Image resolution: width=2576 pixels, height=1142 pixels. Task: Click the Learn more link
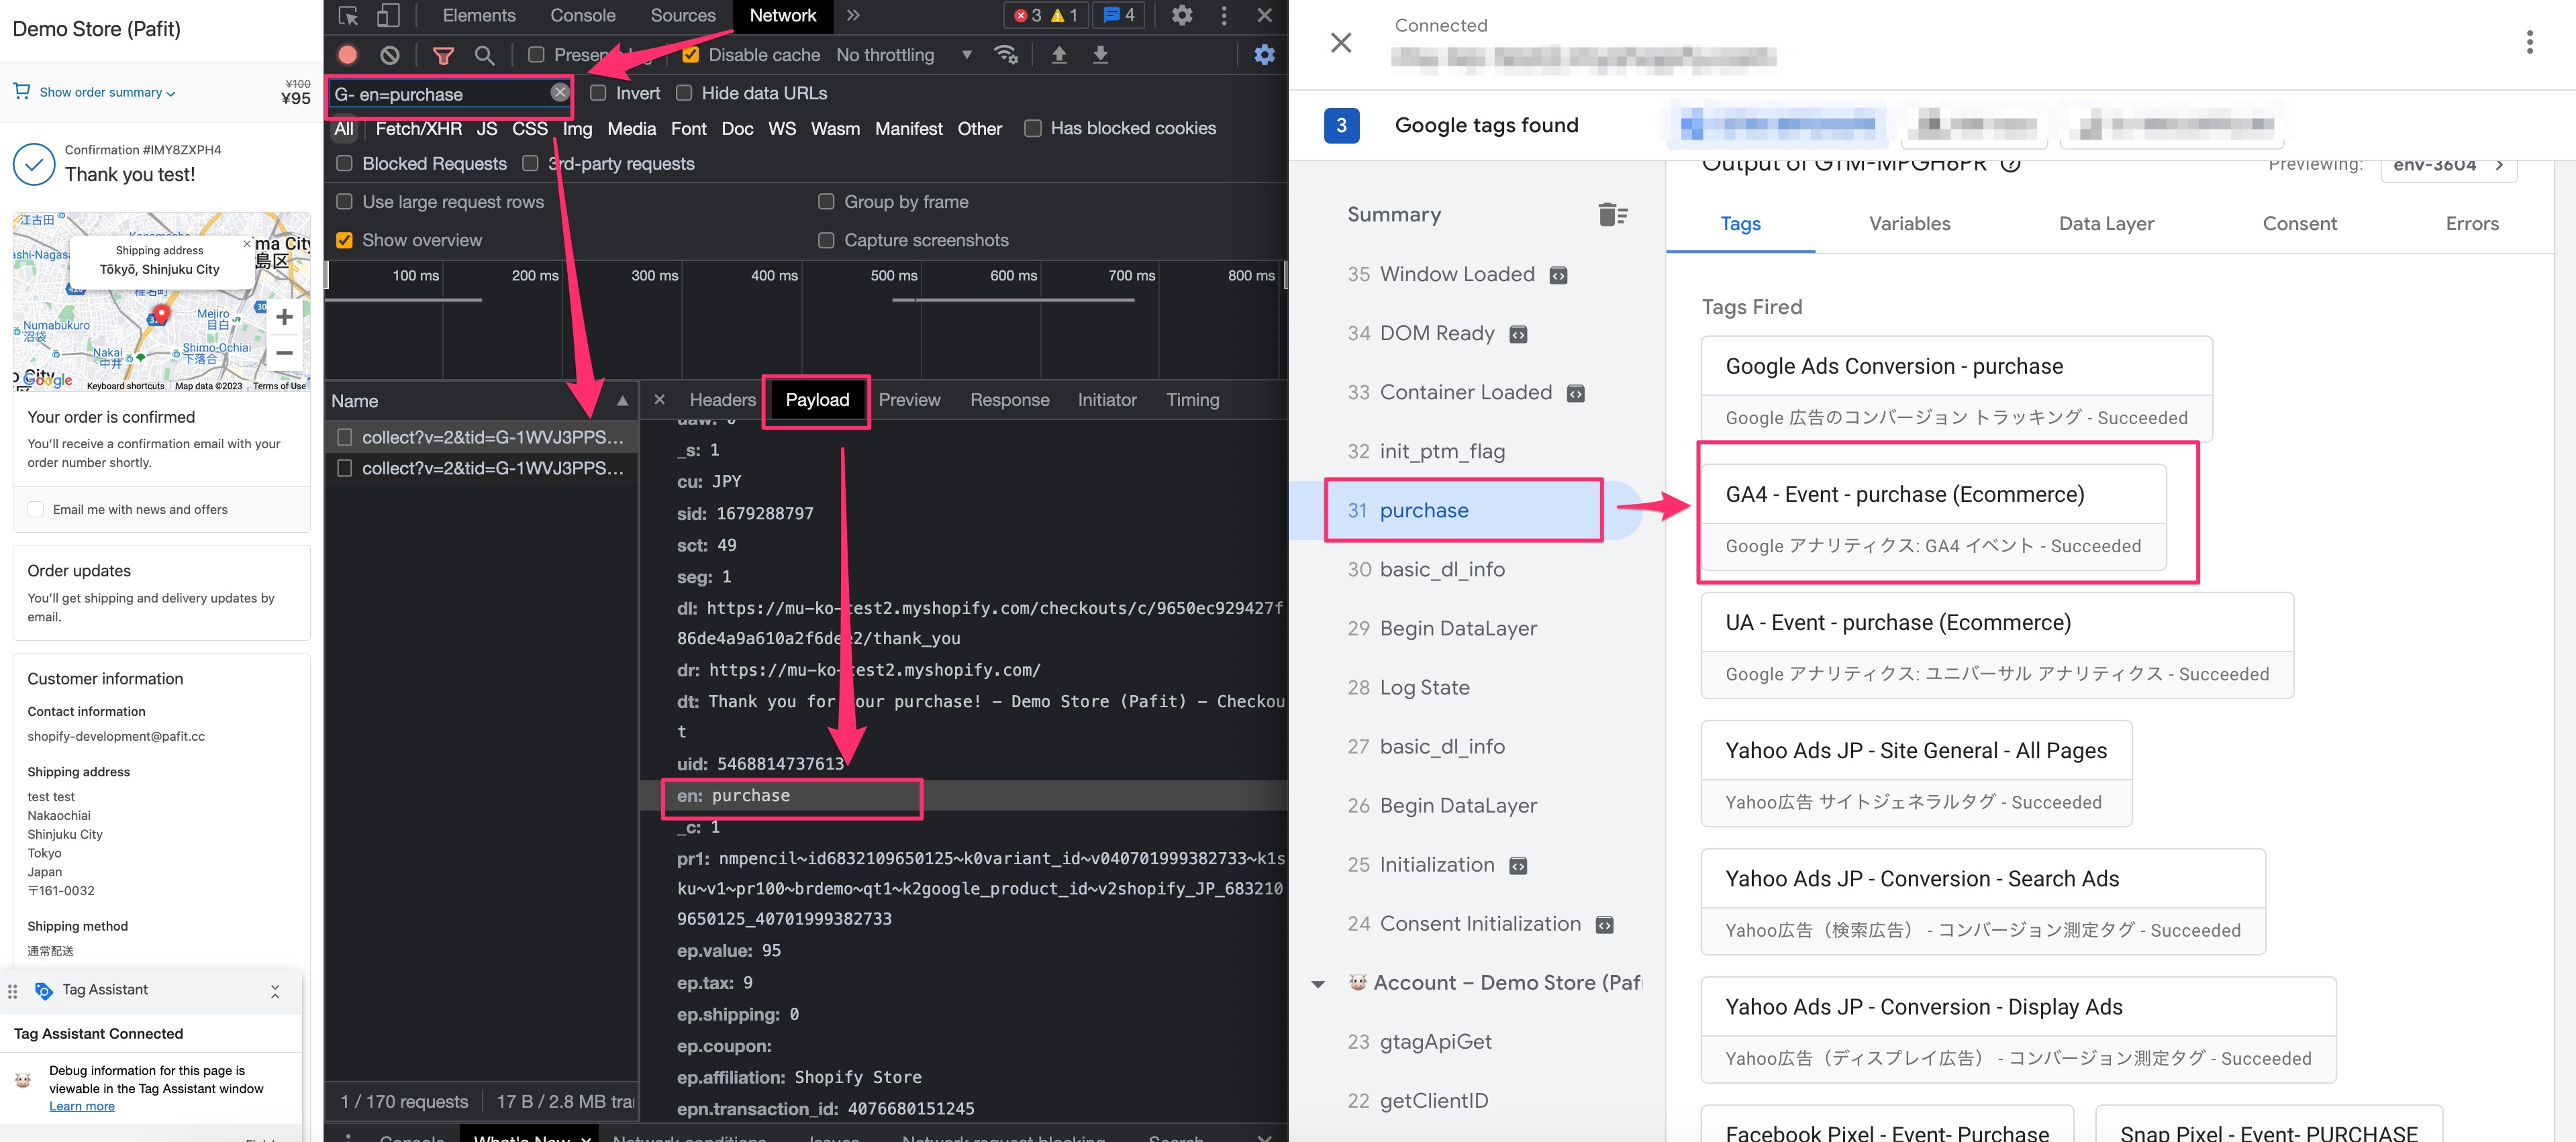click(82, 1106)
